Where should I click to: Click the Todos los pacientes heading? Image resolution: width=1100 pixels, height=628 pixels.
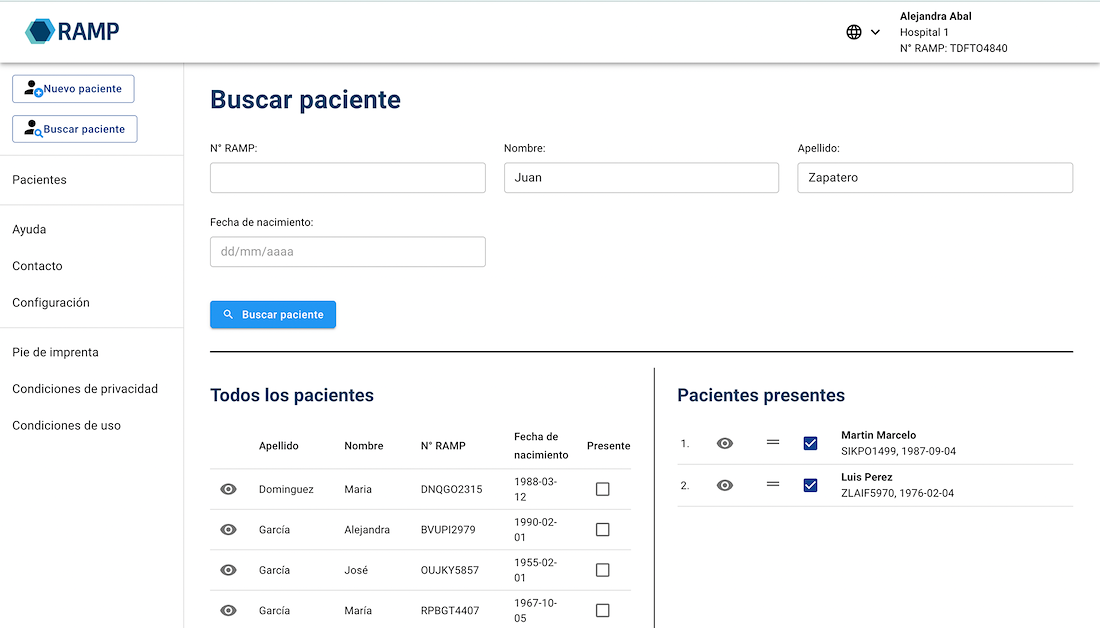(292, 395)
